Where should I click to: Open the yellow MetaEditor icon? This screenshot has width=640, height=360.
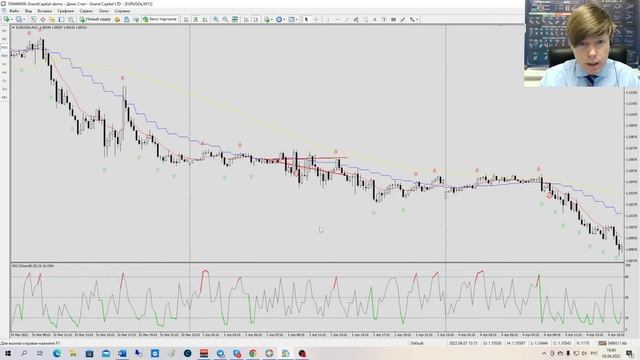117,19
